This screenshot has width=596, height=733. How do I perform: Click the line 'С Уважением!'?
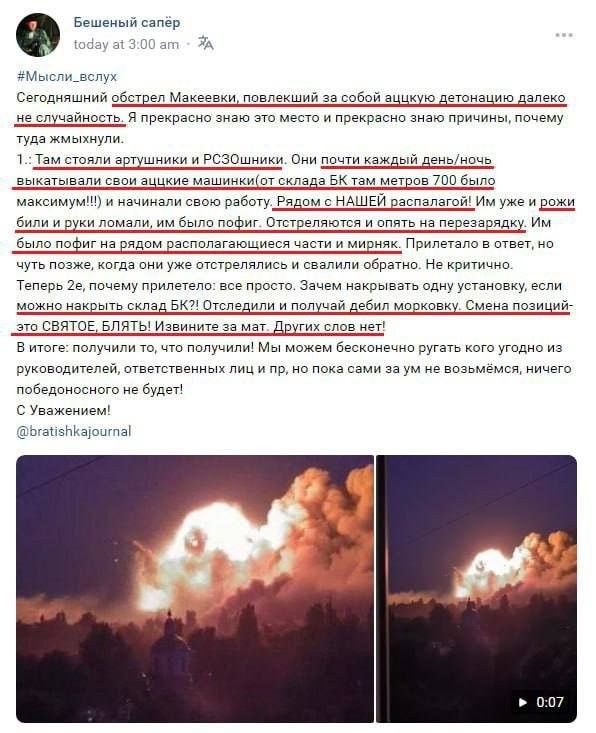(64, 410)
